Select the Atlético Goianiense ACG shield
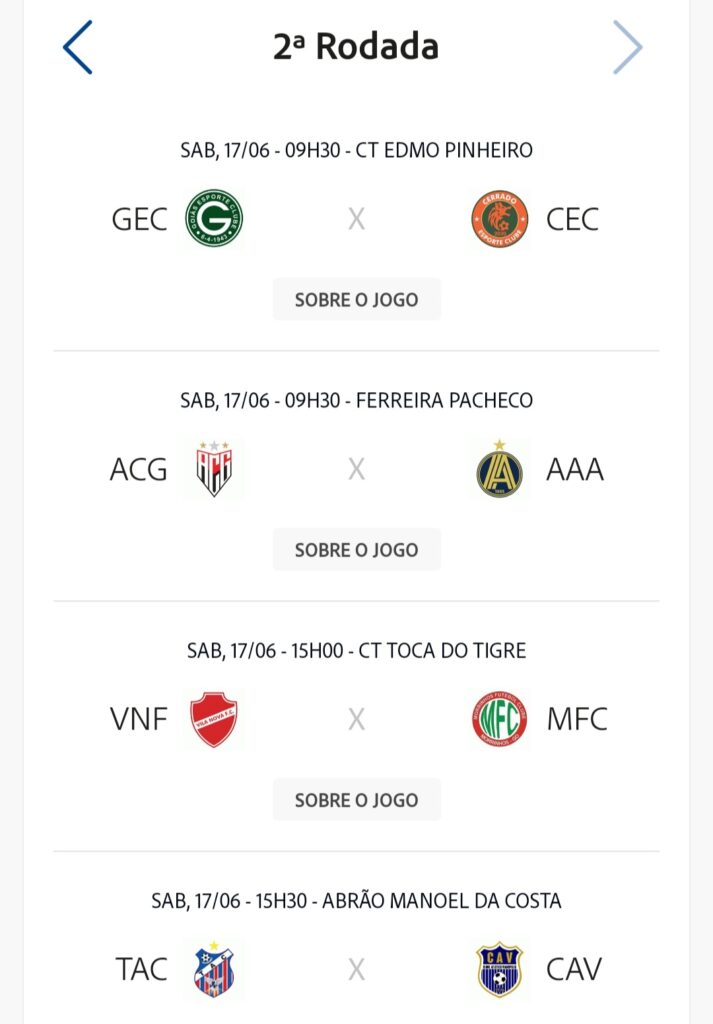Viewport: 713px width, 1024px height. click(x=214, y=469)
